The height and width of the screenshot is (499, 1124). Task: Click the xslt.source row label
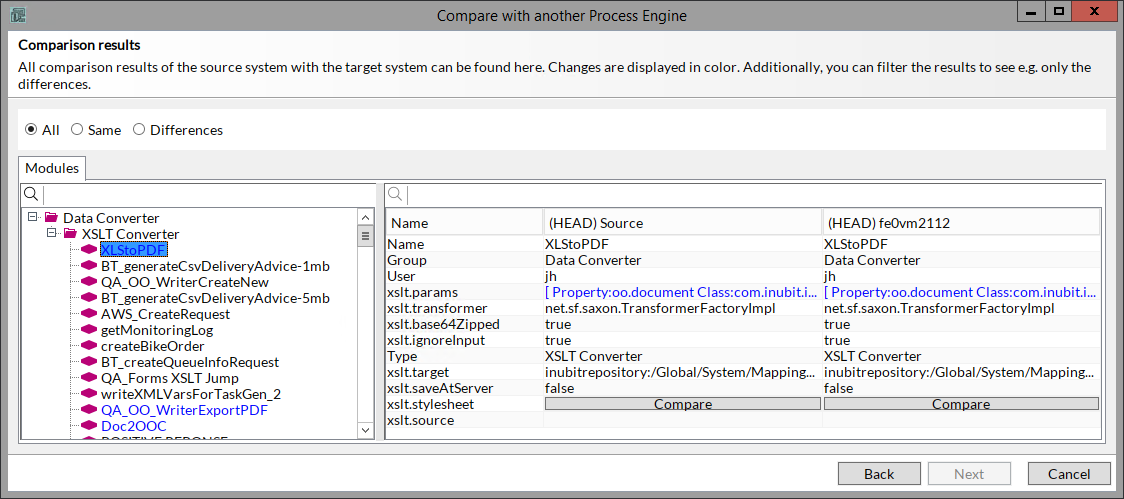(421, 420)
